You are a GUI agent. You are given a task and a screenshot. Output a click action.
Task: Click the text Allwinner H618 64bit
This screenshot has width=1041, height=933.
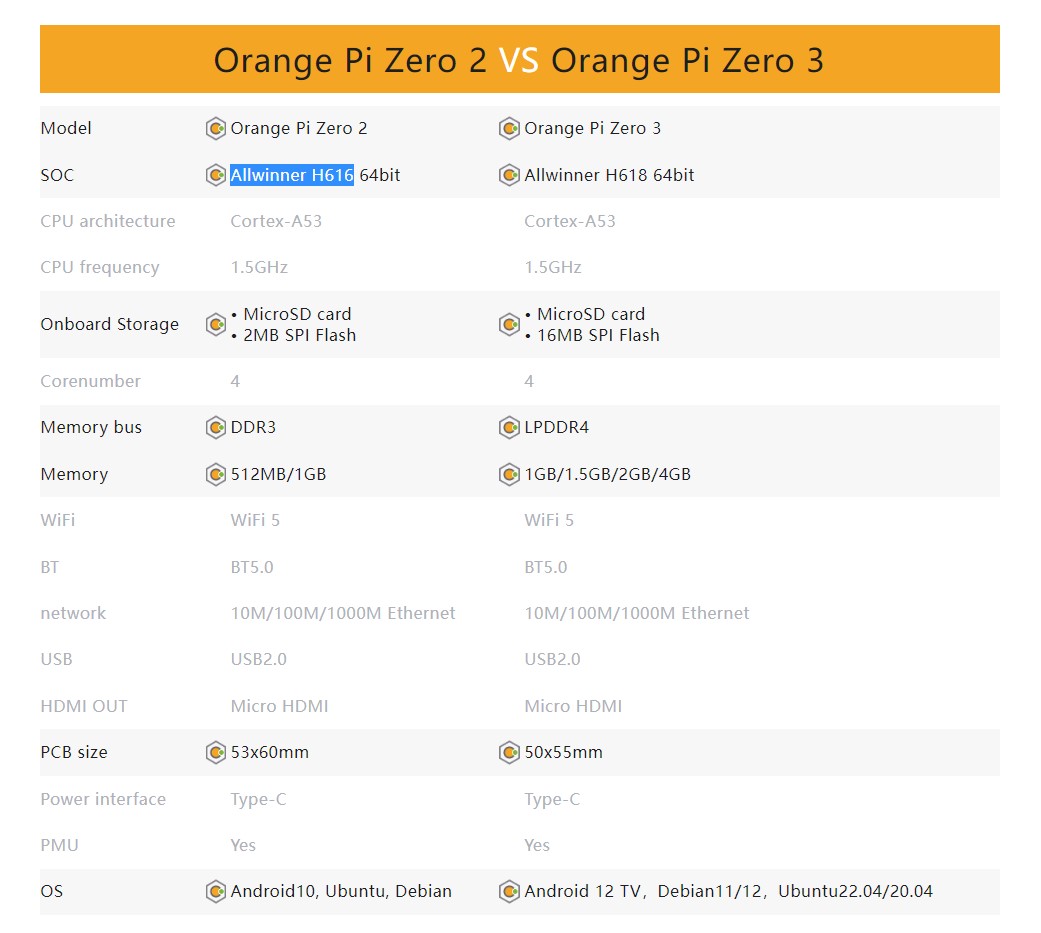609,175
